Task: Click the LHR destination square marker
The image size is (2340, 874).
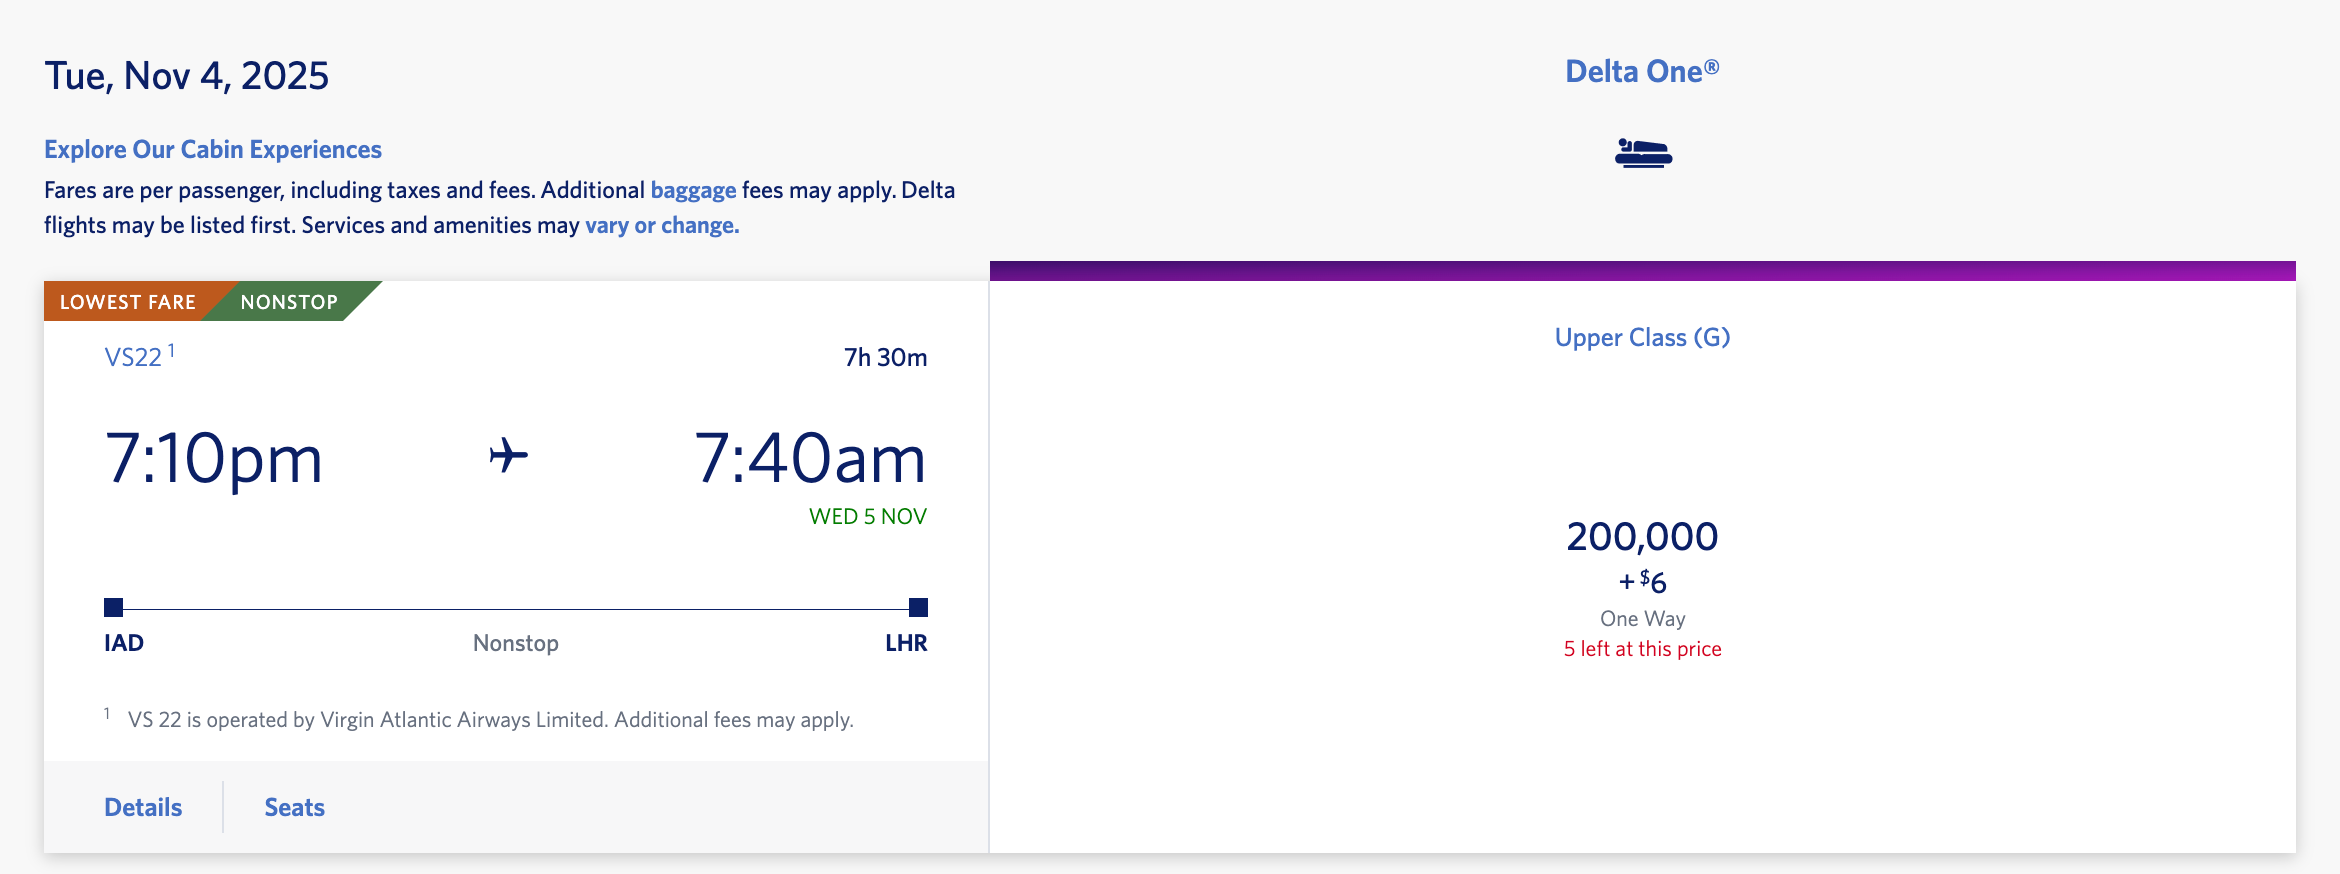Action: [918, 607]
